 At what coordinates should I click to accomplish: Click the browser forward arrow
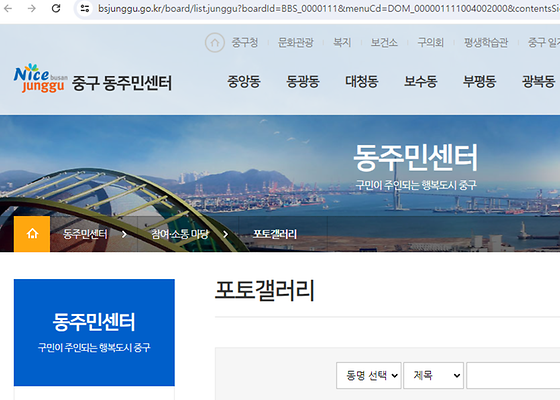pos(32,8)
